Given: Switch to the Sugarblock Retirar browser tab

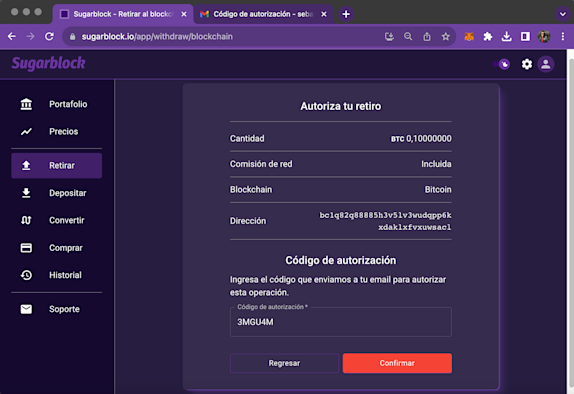Looking at the screenshot, I should (x=123, y=14).
